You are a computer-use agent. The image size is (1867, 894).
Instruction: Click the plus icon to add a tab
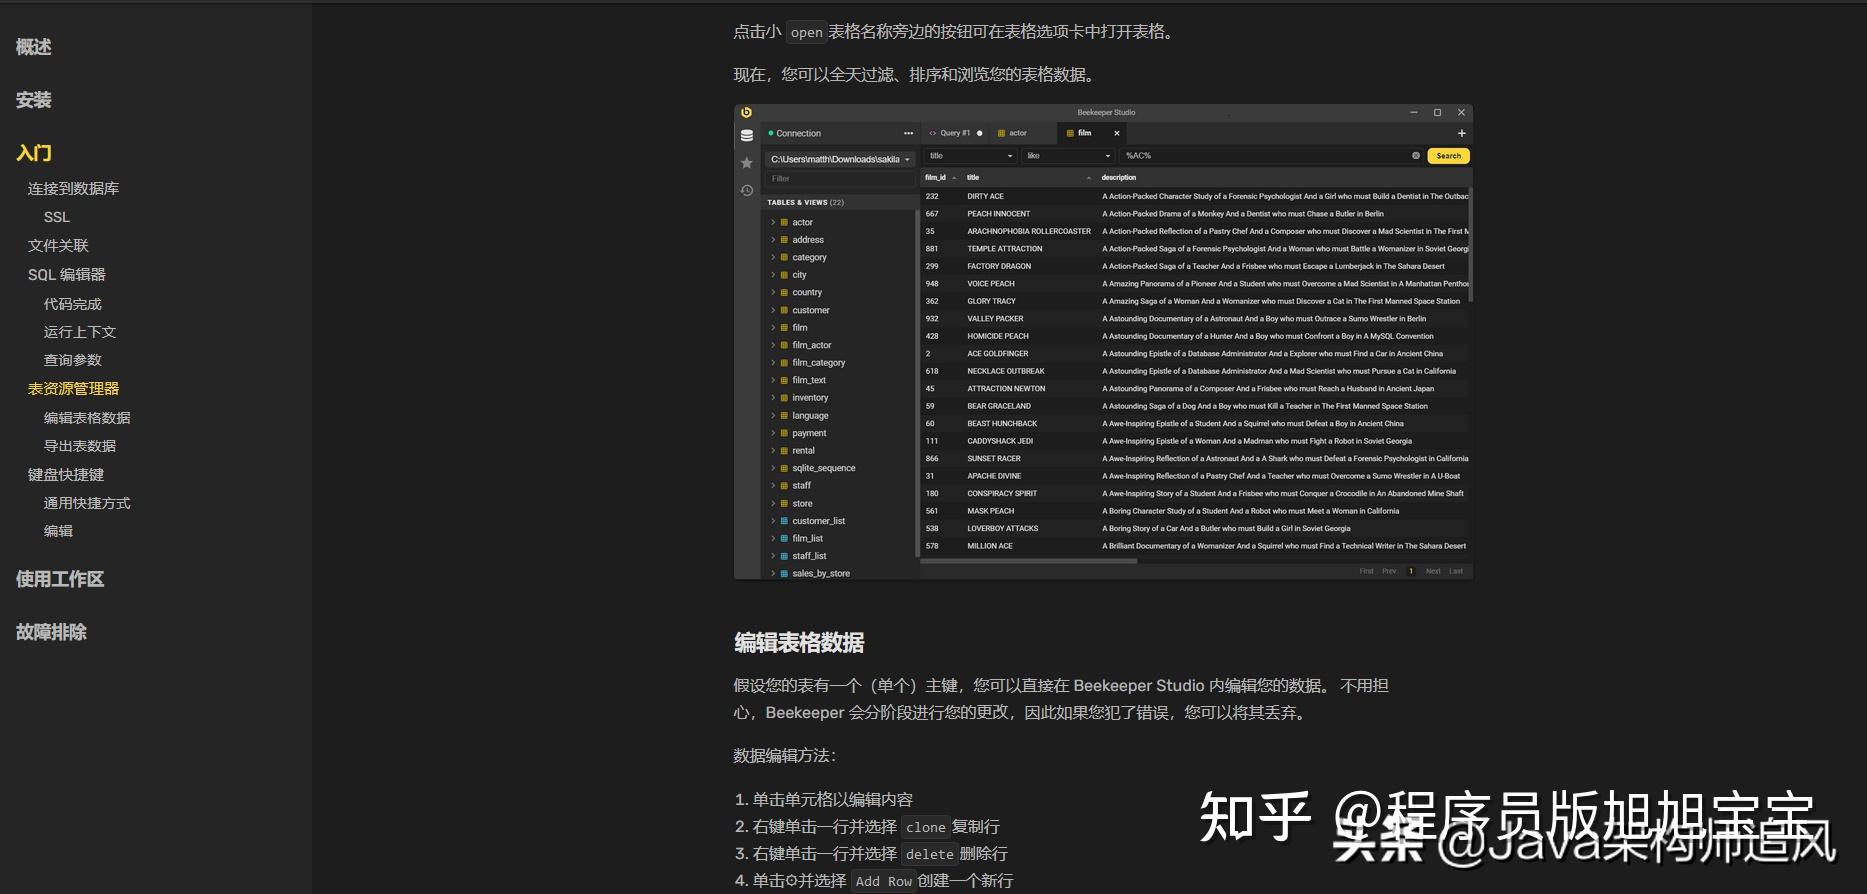click(x=1461, y=133)
